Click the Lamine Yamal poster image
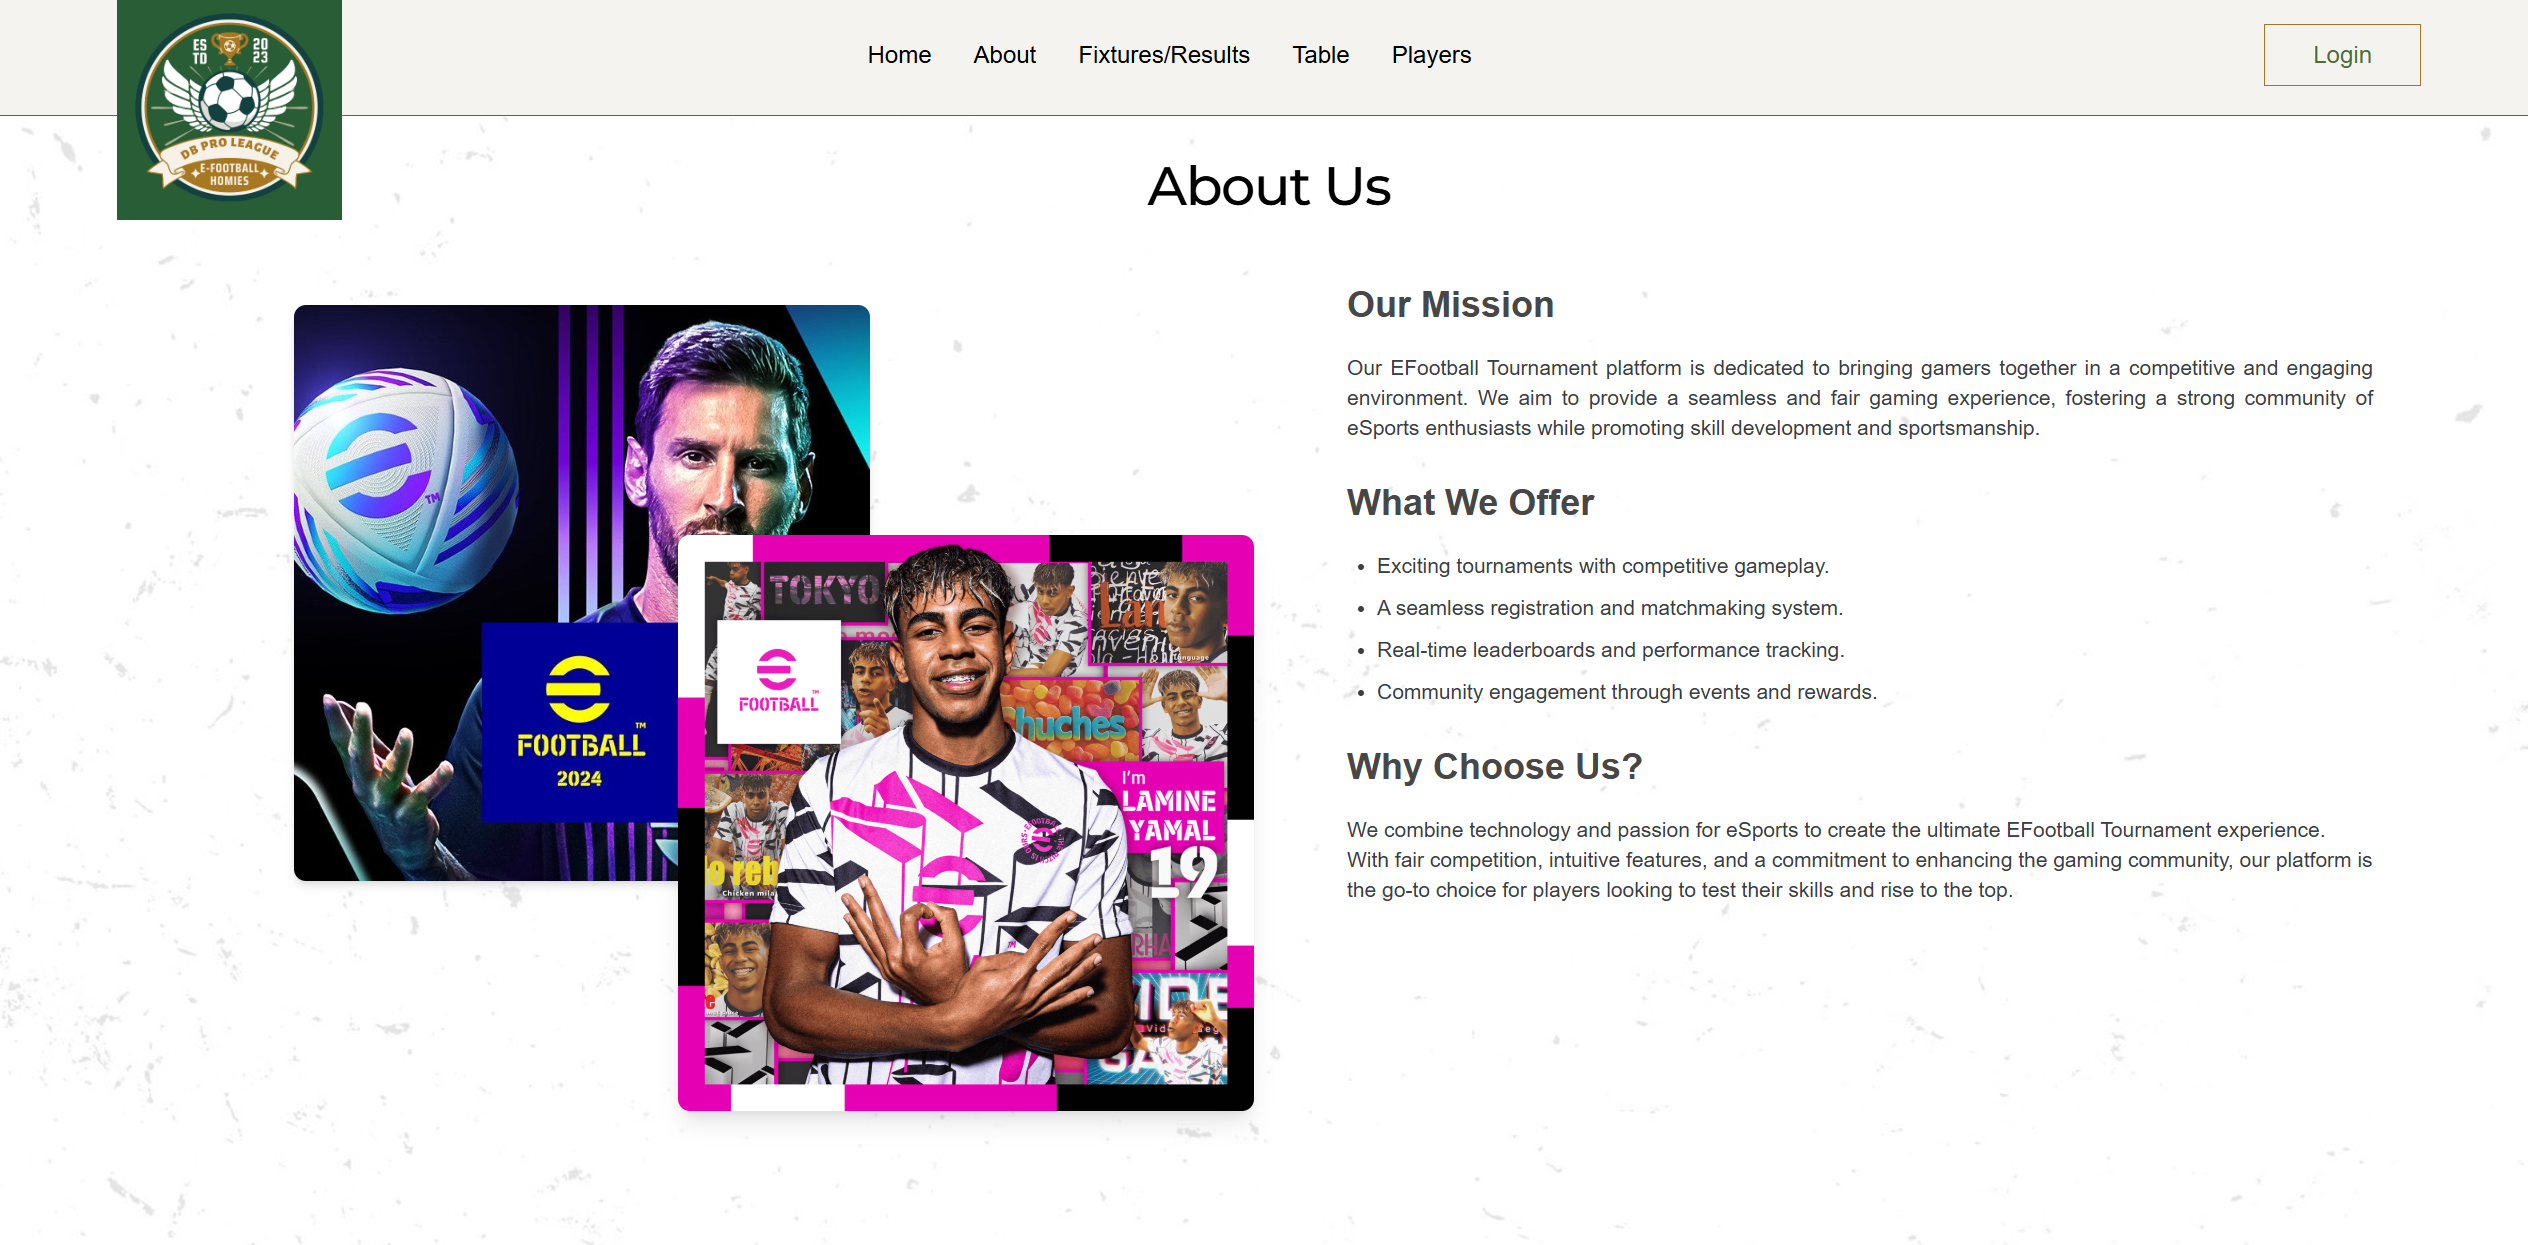Screen dimensions: 2528x1245 tap(966, 822)
